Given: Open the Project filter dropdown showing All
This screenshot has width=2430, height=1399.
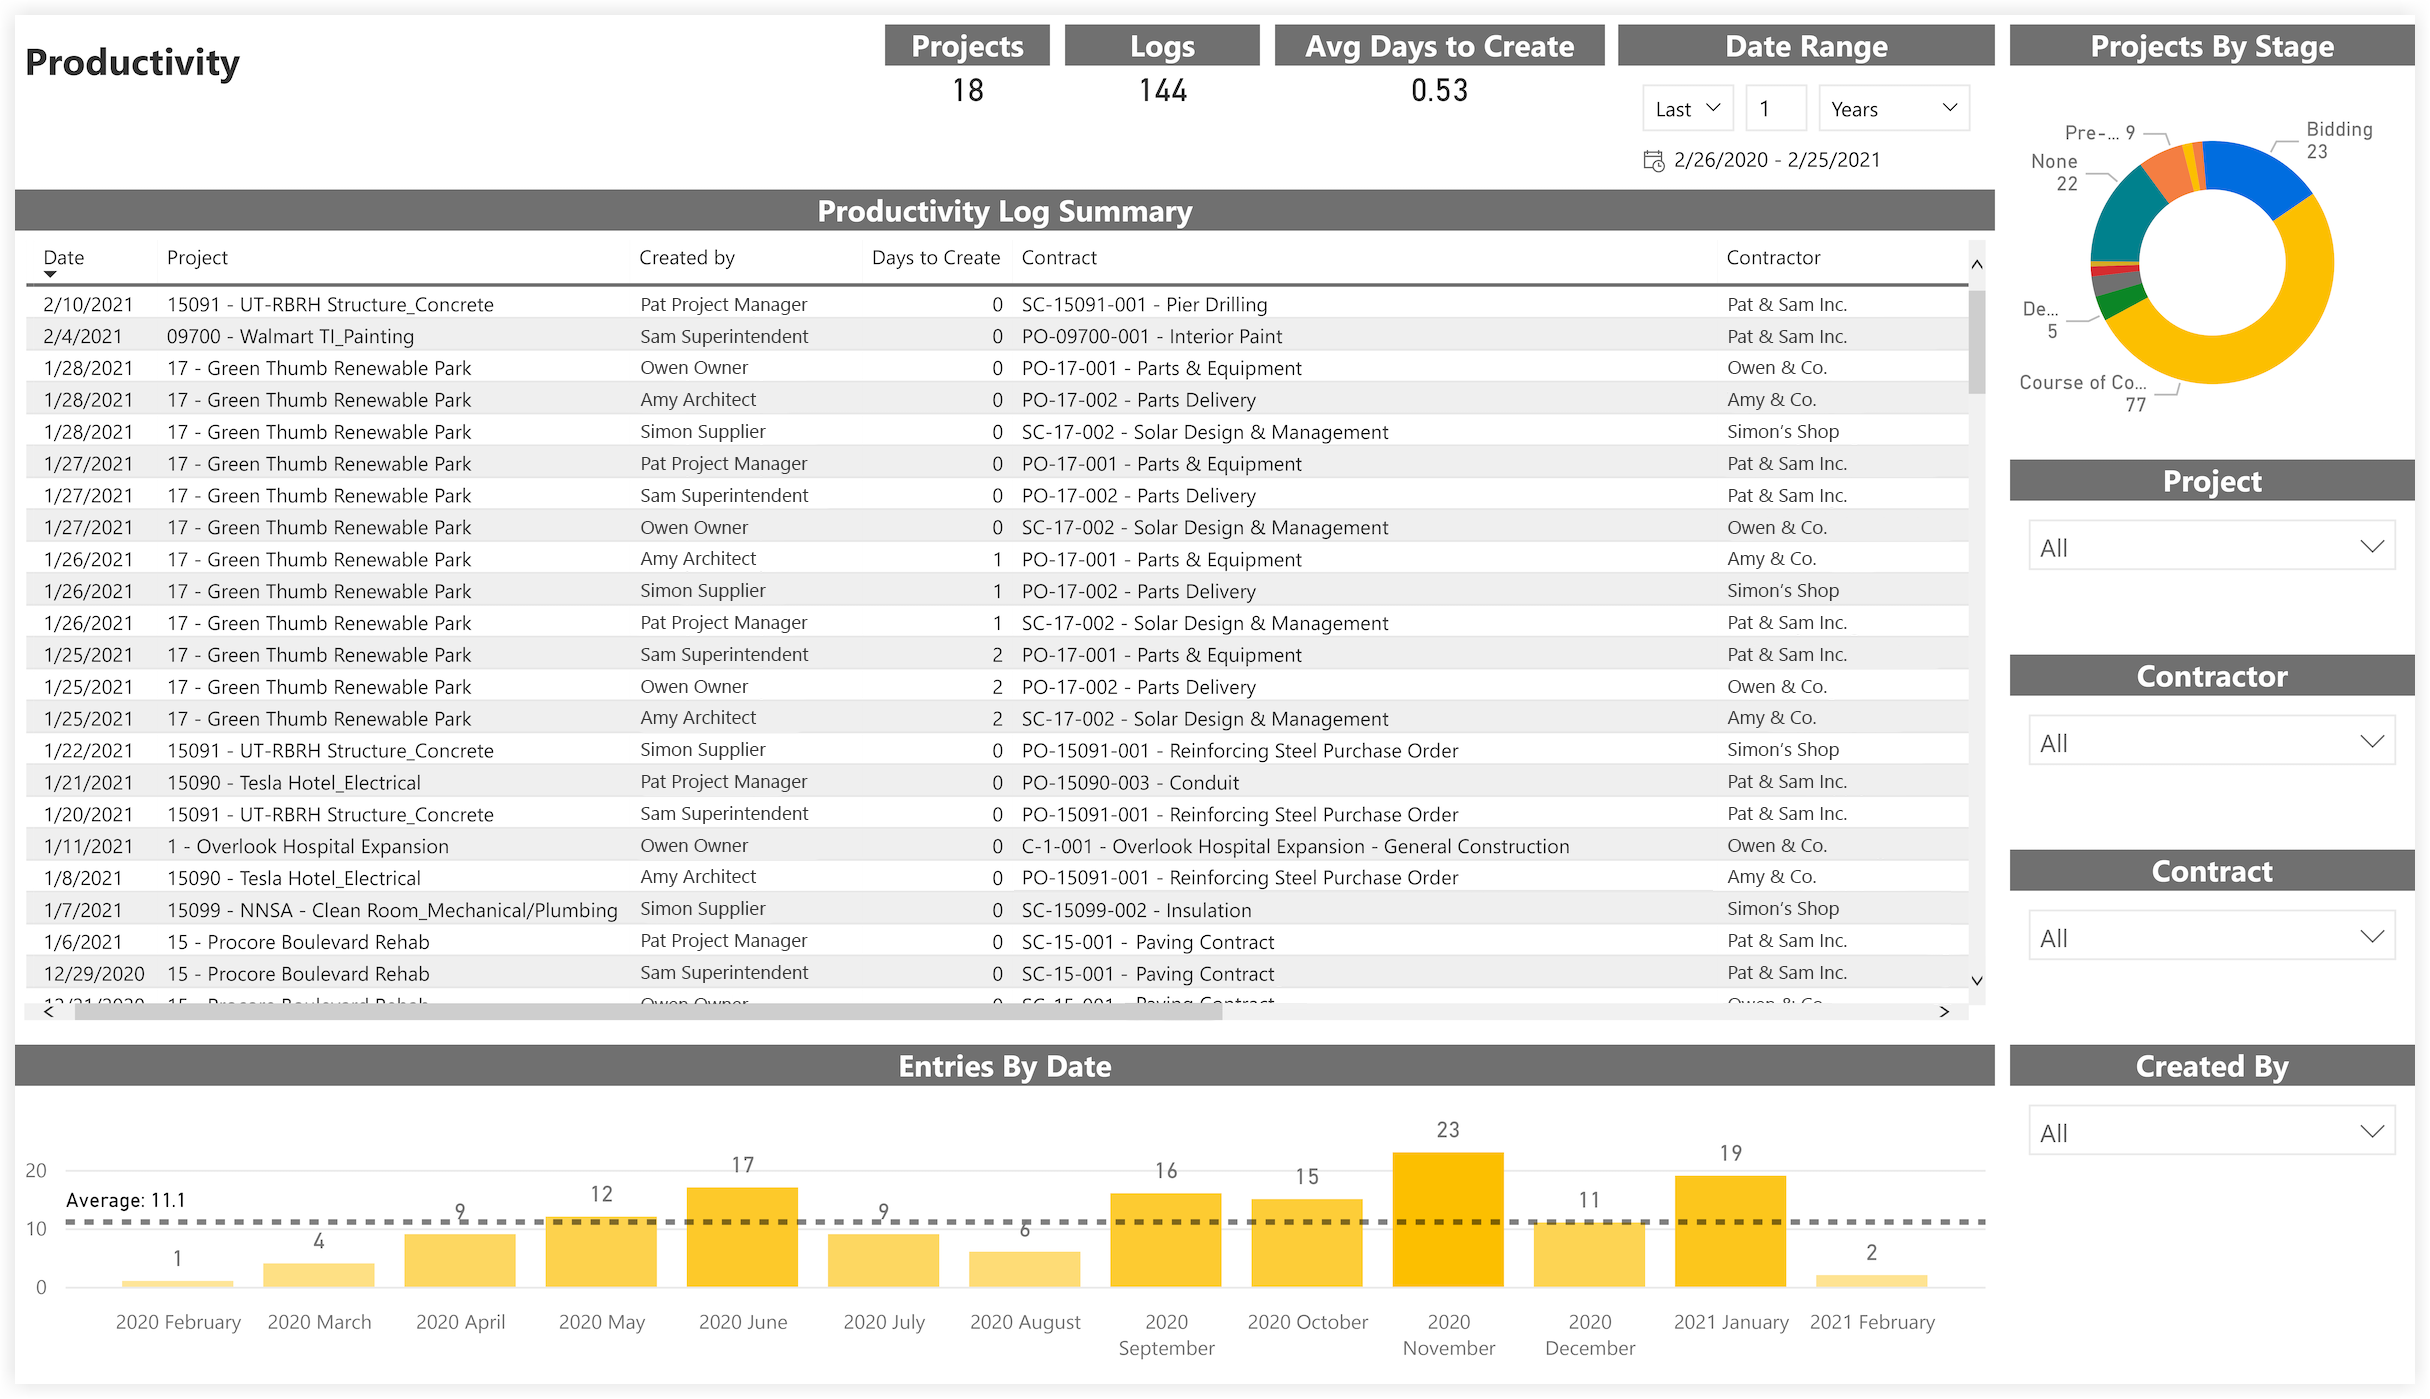Looking at the screenshot, I should 2210,546.
